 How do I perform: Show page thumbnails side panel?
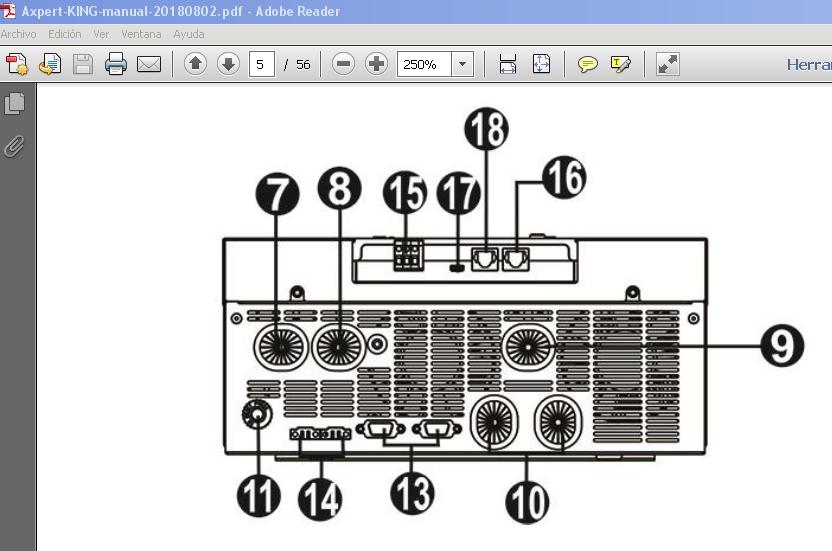click(14, 104)
